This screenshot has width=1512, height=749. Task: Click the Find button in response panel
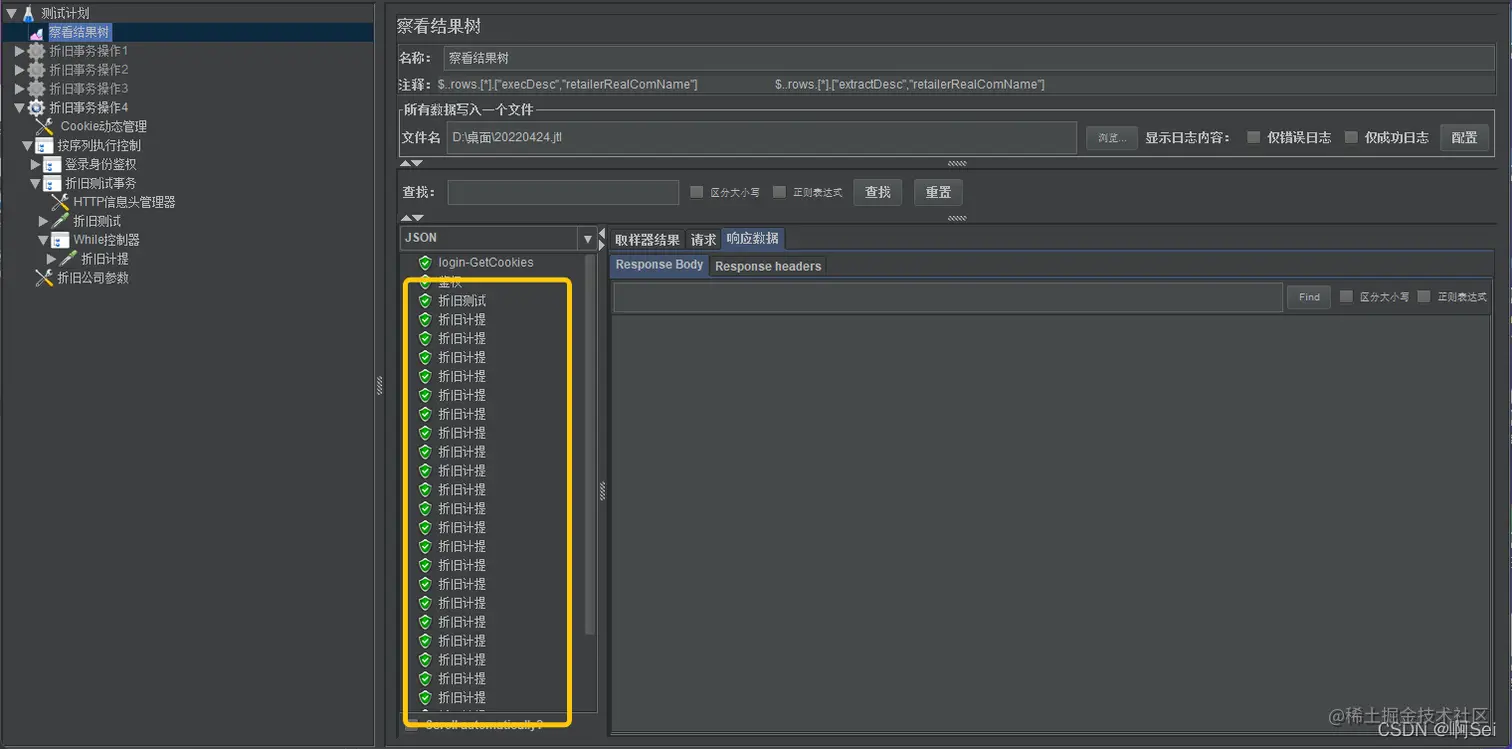1309,297
